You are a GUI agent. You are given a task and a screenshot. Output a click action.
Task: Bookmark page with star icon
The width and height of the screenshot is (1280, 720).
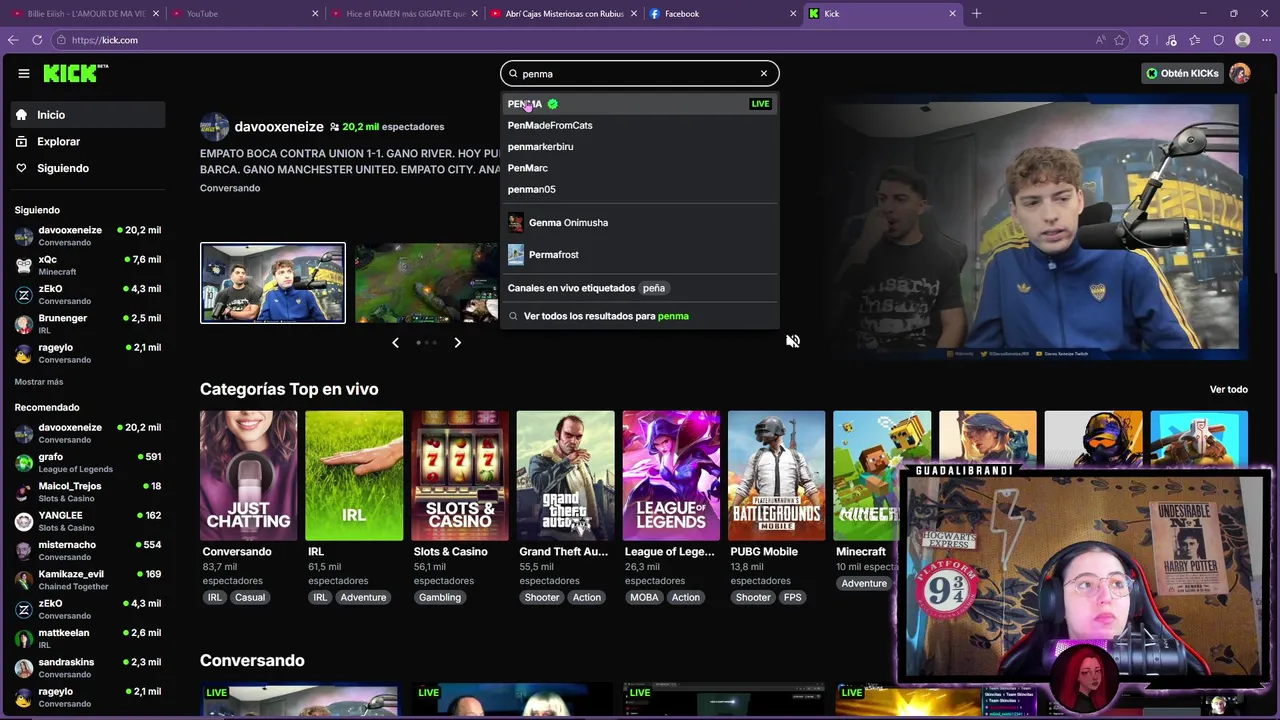(x=1119, y=40)
